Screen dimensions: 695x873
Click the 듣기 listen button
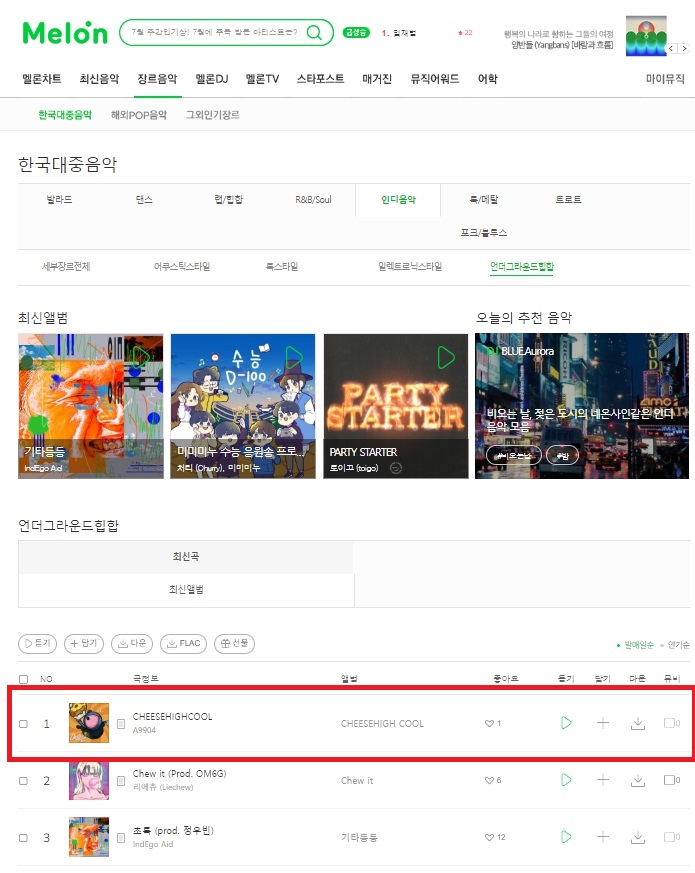click(38, 643)
